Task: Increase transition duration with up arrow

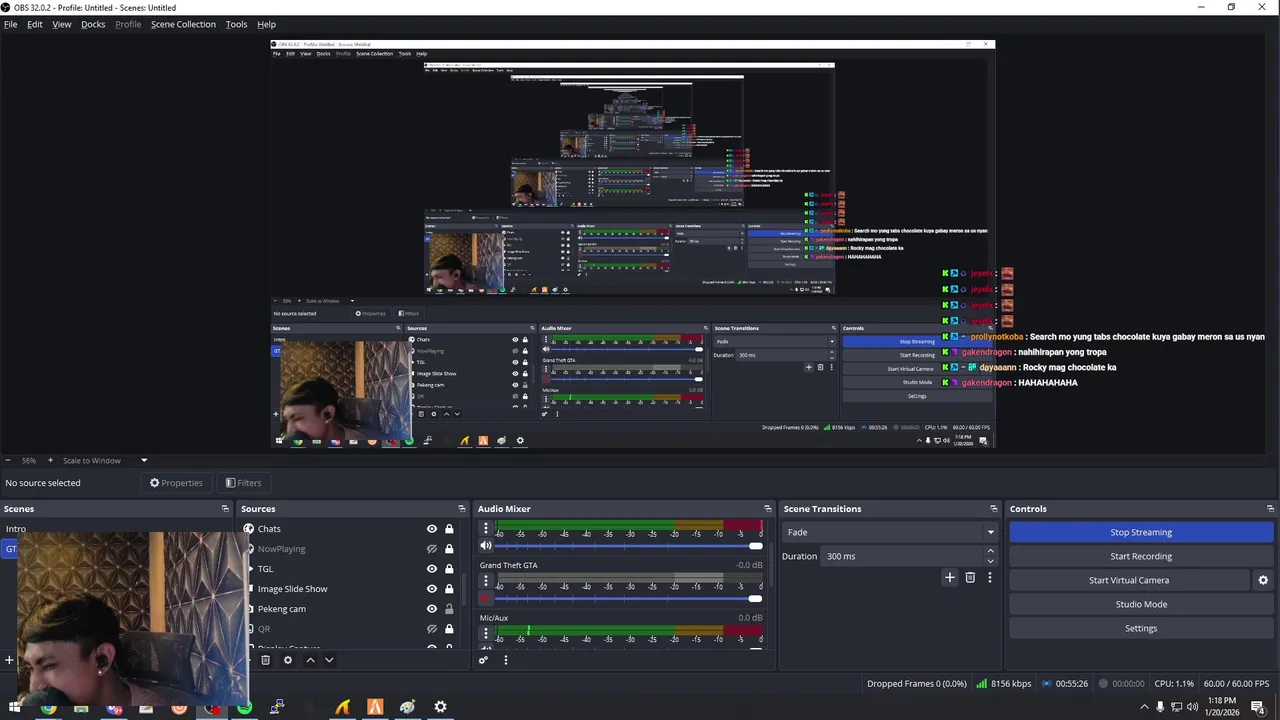Action: tap(991, 551)
